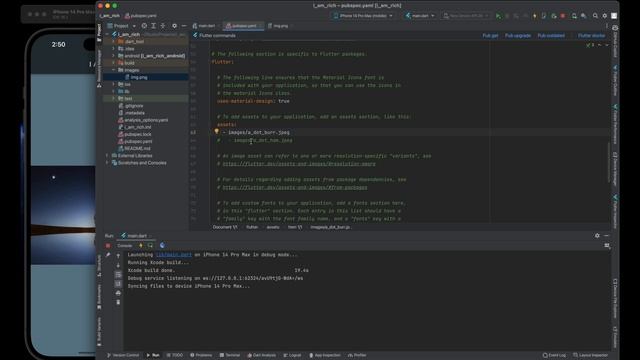Click scroll down arrow in console gutter
The width and height of the screenshot is (640, 360).
point(118,265)
